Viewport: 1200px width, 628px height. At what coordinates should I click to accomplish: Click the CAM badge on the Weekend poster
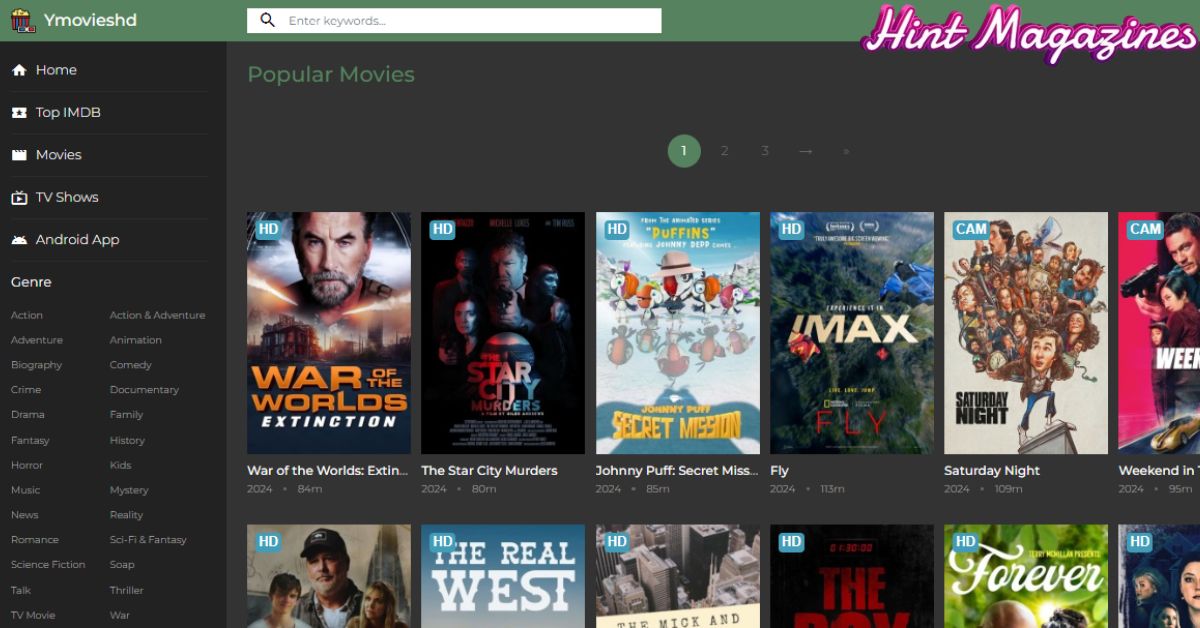tap(1145, 229)
